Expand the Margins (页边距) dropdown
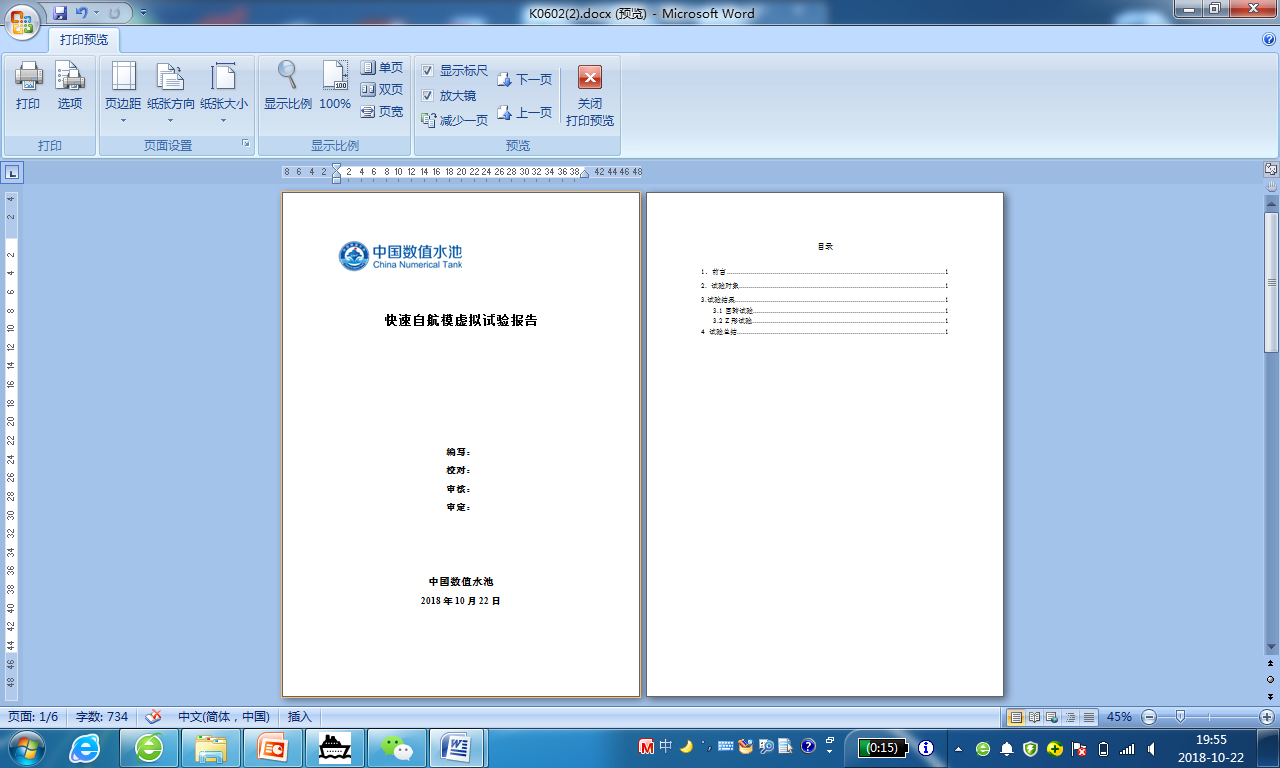This screenshot has height=768, width=1280. click(123, 120)
